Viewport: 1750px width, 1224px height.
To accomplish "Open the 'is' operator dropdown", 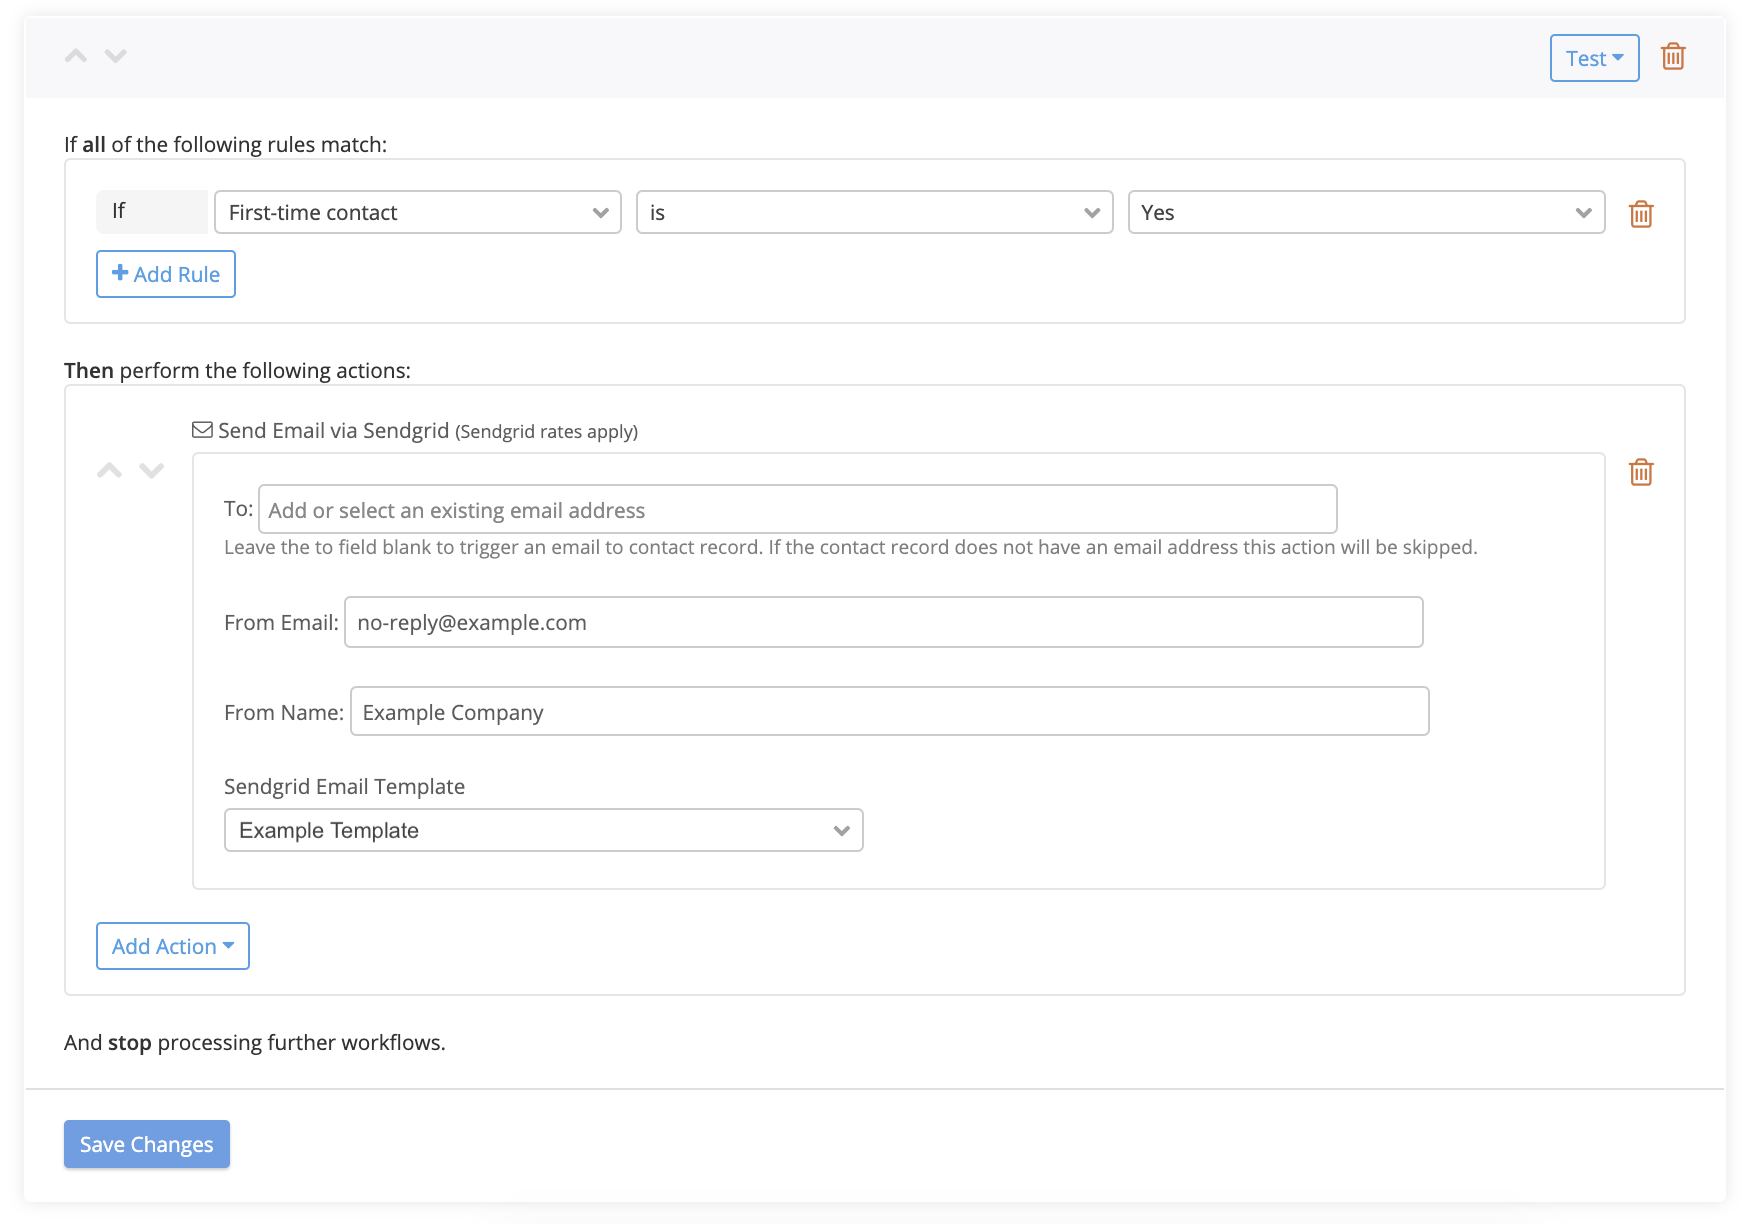I will click(x=873, y=212).
